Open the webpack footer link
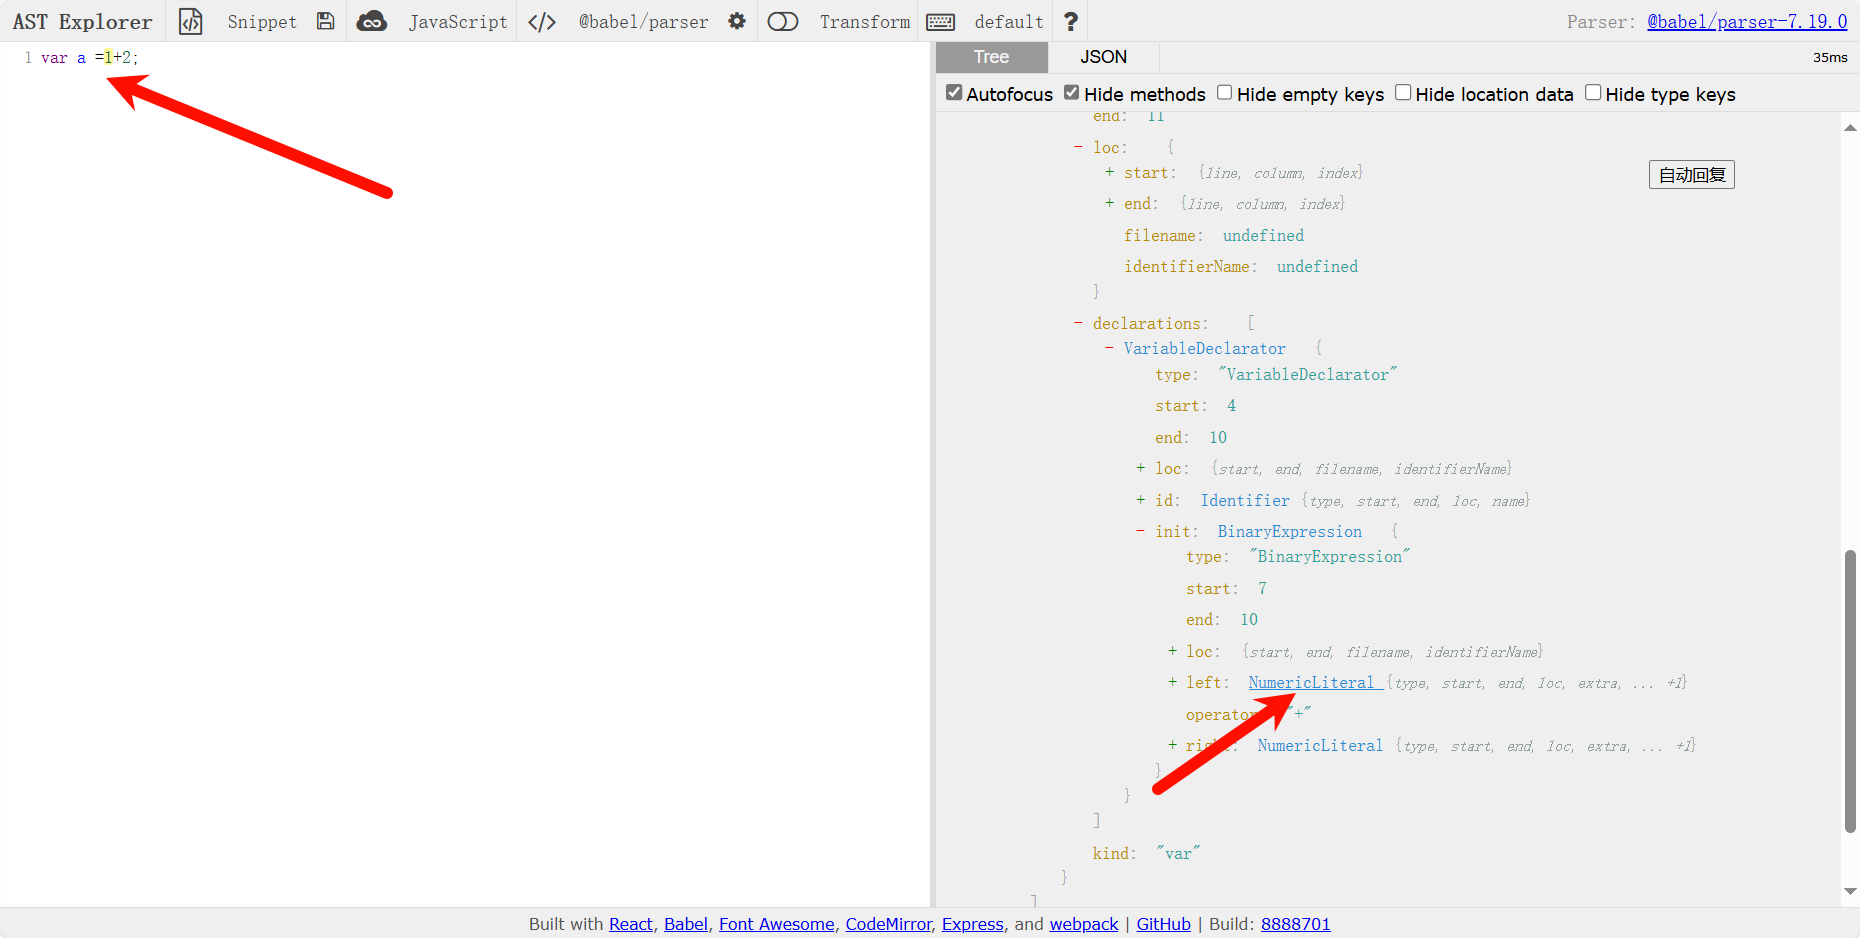Screen dimensions: 1860x938 [x=1084, y=924]
